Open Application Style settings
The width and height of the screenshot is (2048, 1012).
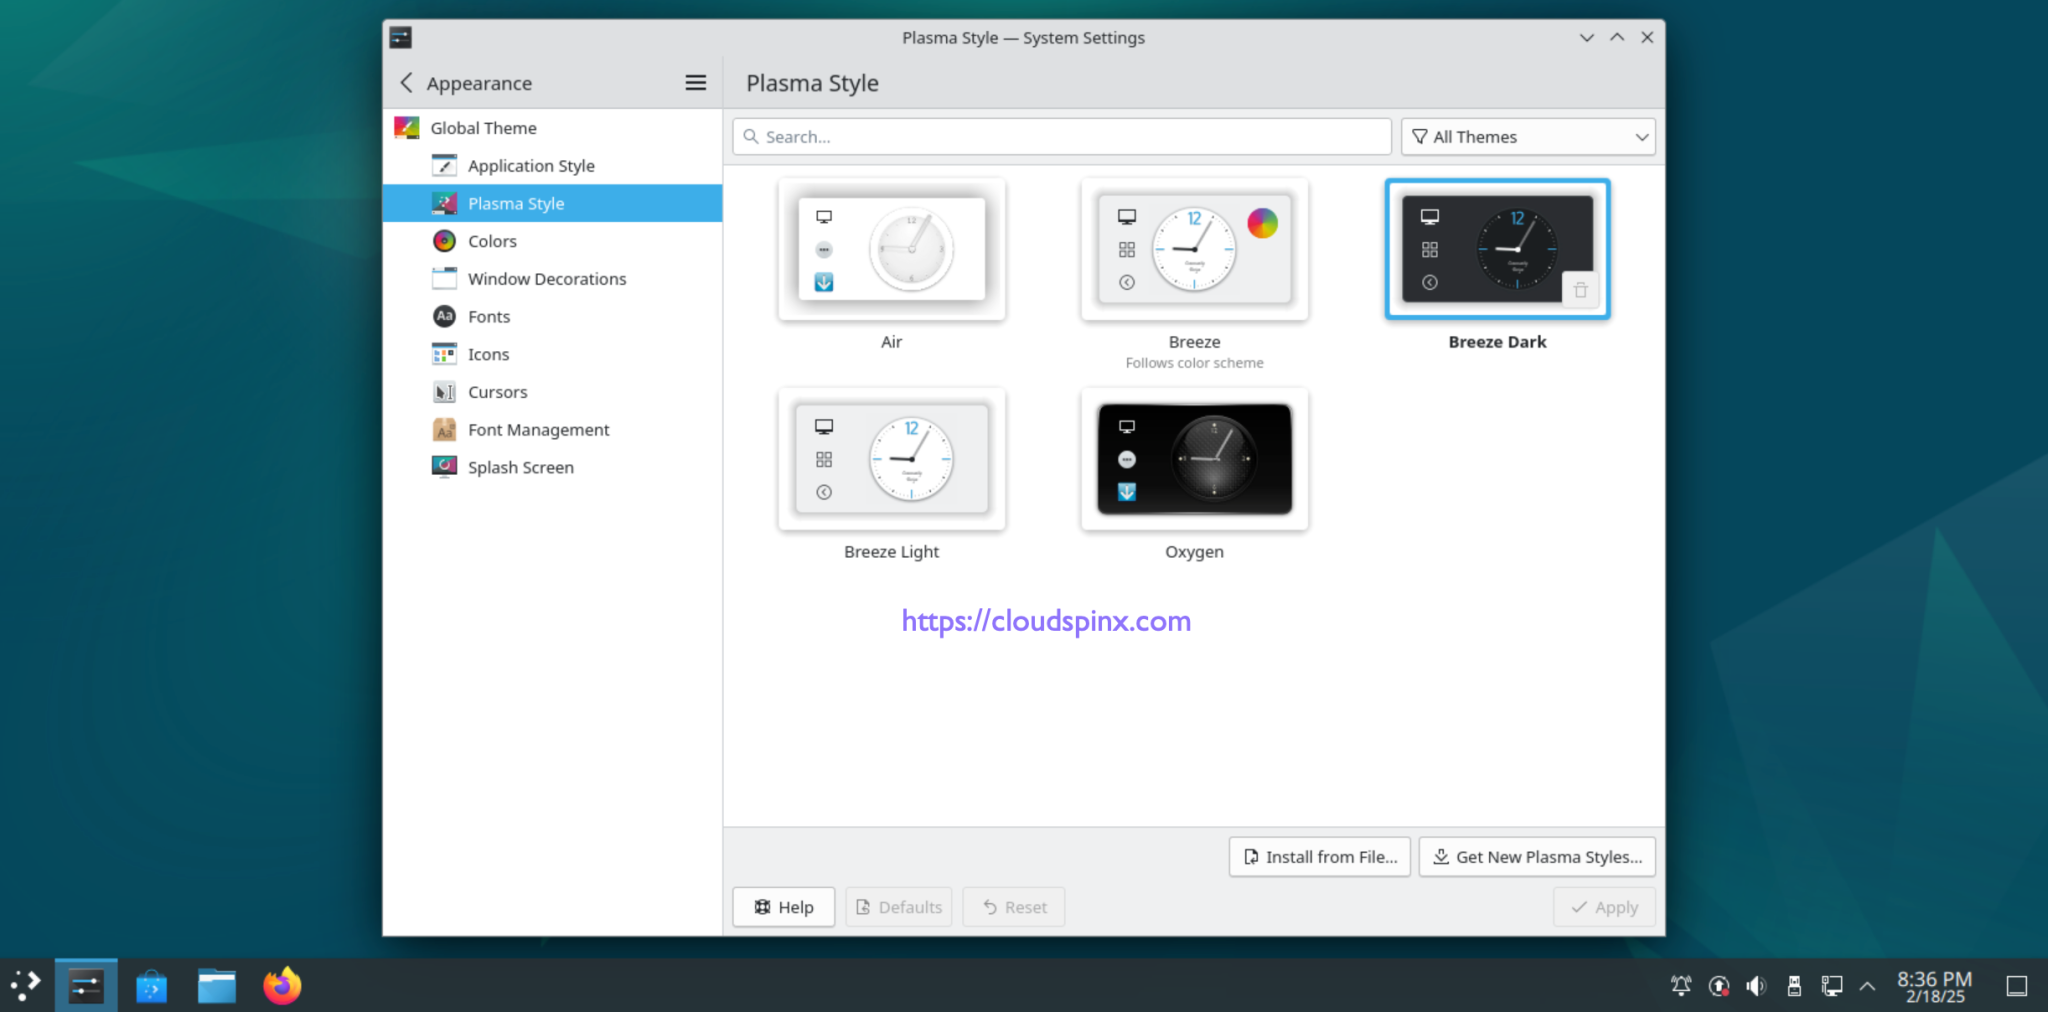tap(445, 165)
